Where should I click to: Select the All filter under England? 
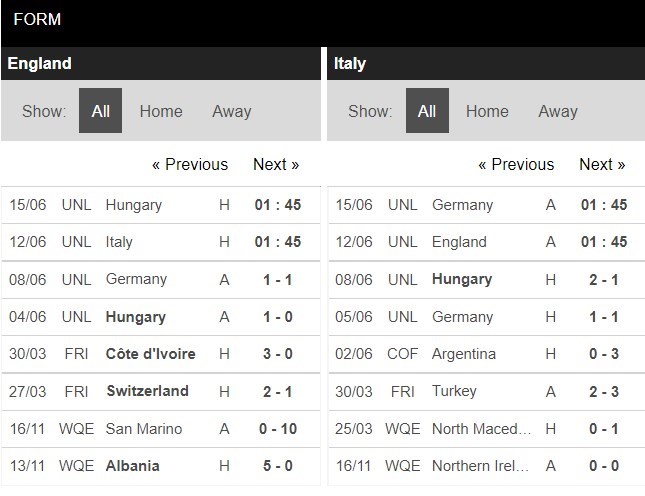100,111
